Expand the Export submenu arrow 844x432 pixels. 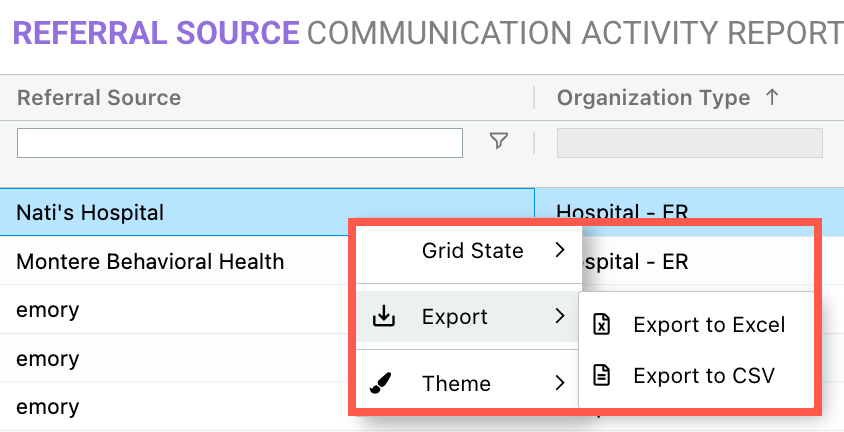[x=560, y=318]
